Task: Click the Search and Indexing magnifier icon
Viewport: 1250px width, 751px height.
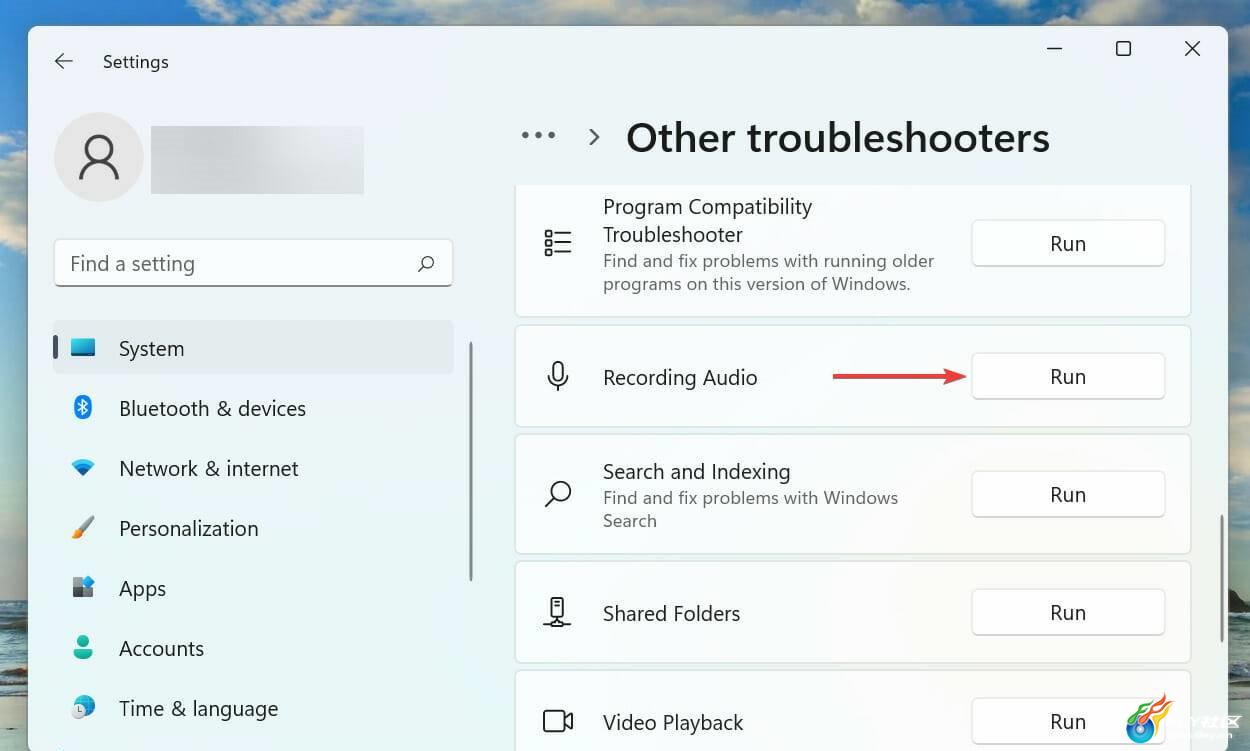Action: pos(558,494)
